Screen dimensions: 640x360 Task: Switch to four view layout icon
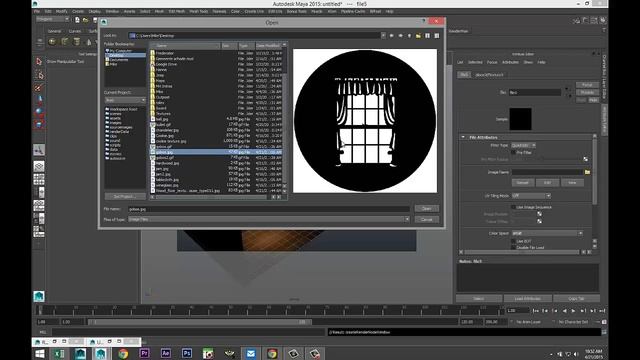pyautogui.click(x=39, y=179)
